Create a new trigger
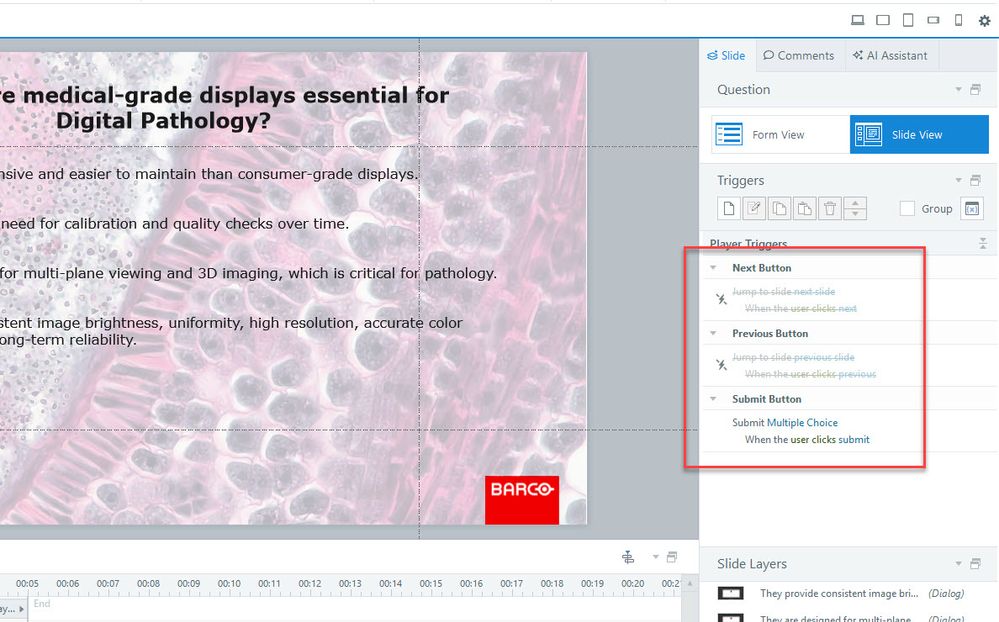Viewport: 999px width, 622px height. tap(729, 209)
